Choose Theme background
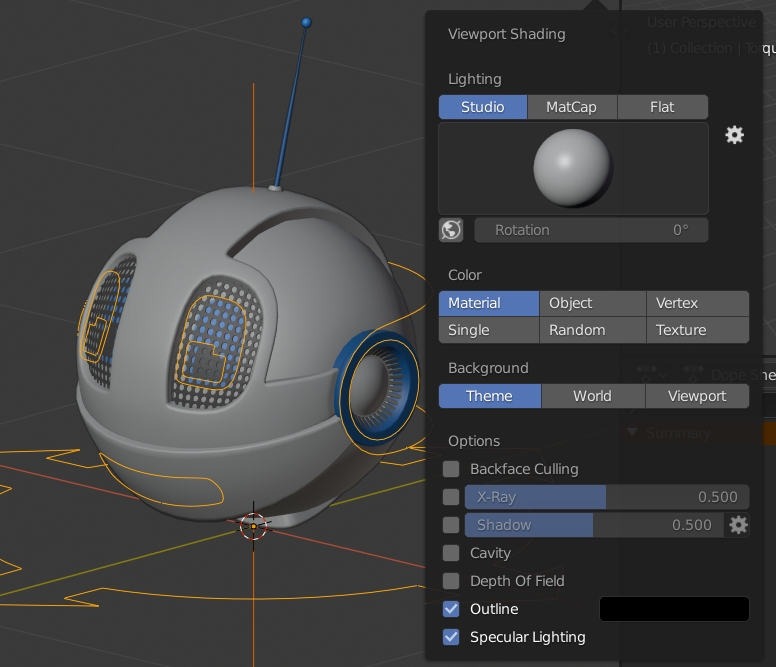 (x=489, y=396)
